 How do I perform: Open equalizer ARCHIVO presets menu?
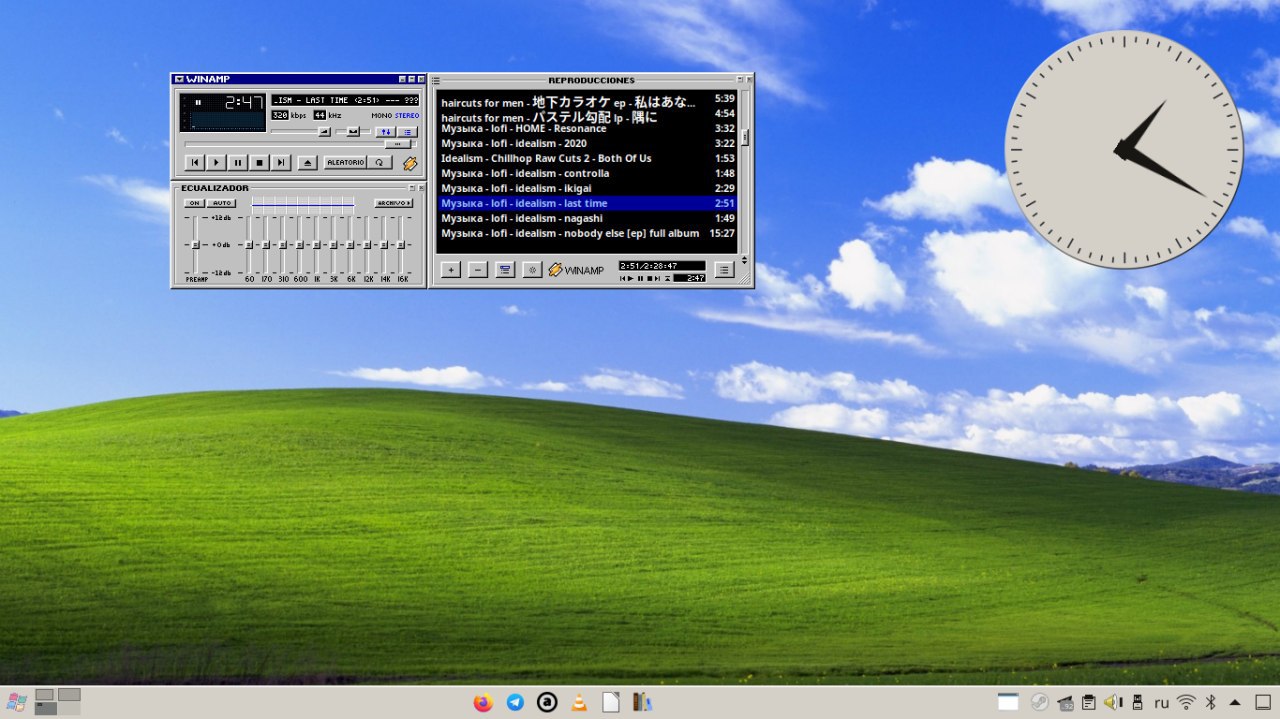pyautogui.click(x=394, y=203)
